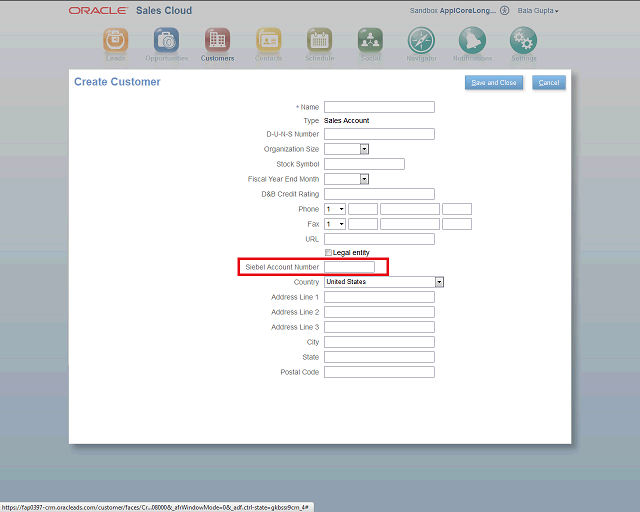
Task: Click the sandbox accessibility circle icon
Action: point(504,11)
